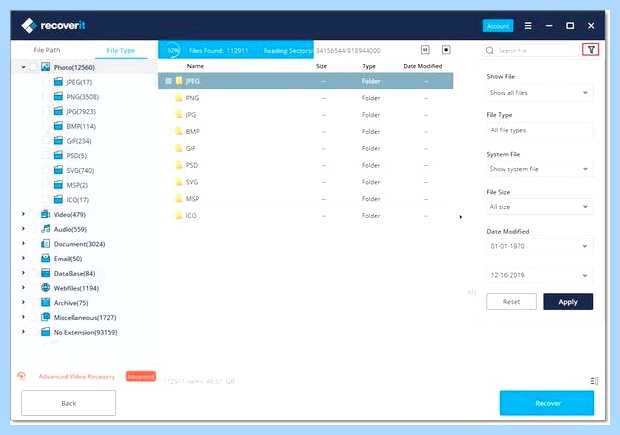Click the BMP folder icon in file list
Image resolution: width=620 pixels, height=435 pixels.
[x=179, y=131]
